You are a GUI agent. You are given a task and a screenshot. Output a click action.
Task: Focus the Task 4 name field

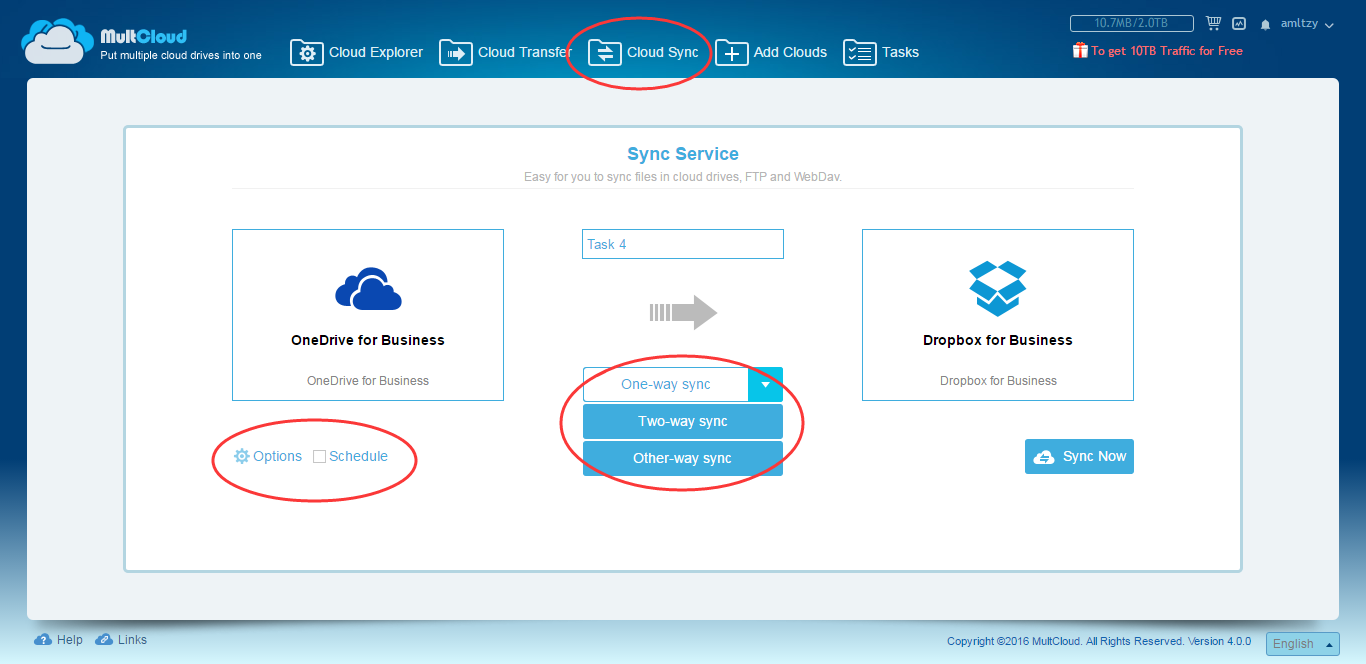(x=683, y=244)
